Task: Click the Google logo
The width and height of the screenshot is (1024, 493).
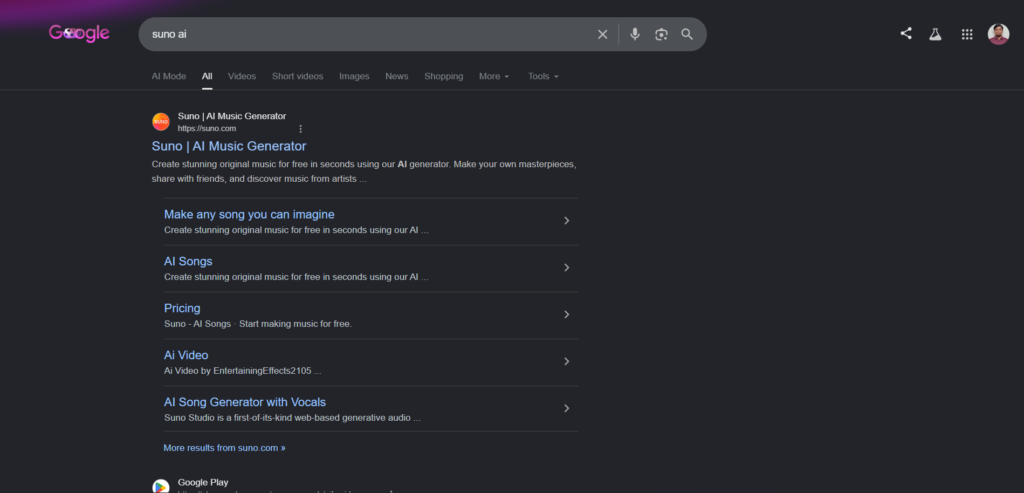Action: [79, 33]
